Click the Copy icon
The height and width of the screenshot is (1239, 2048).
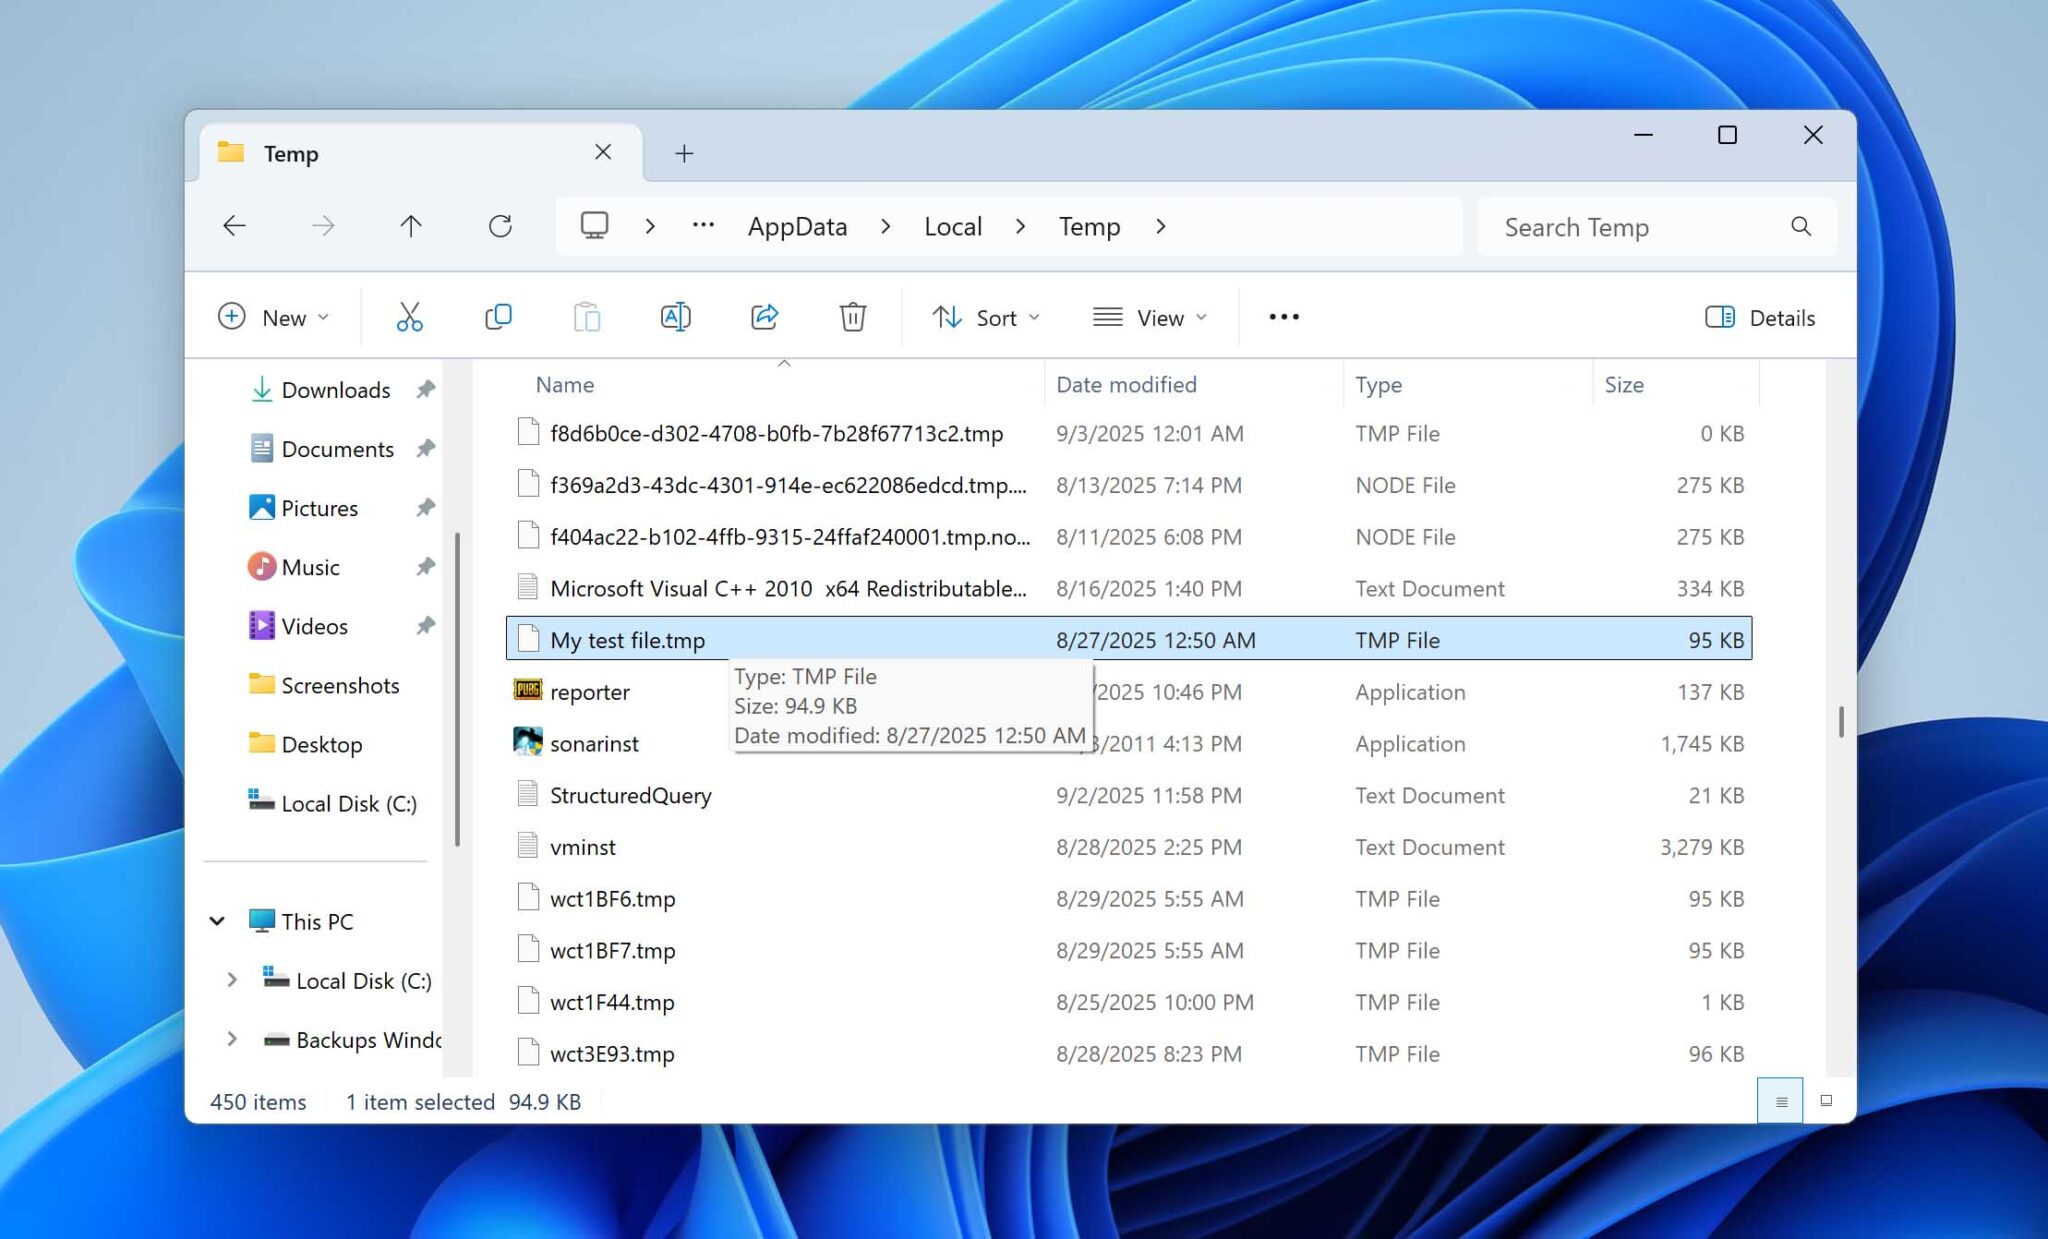[x=497, y=317]
